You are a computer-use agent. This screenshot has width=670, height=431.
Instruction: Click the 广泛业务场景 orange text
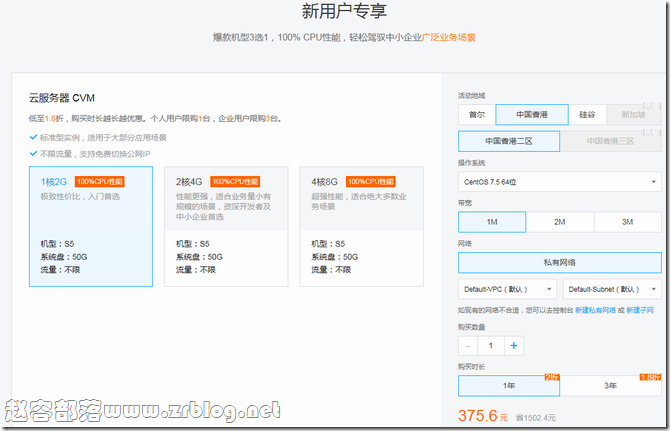point(449,38)
